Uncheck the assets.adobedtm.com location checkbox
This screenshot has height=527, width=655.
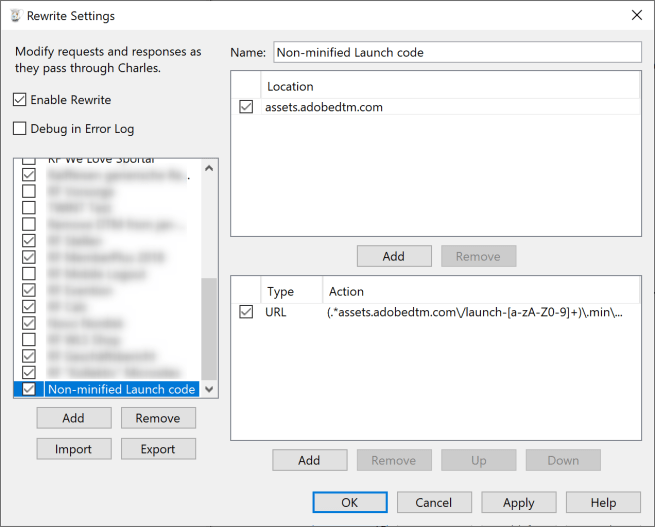(x=246, y=107)
